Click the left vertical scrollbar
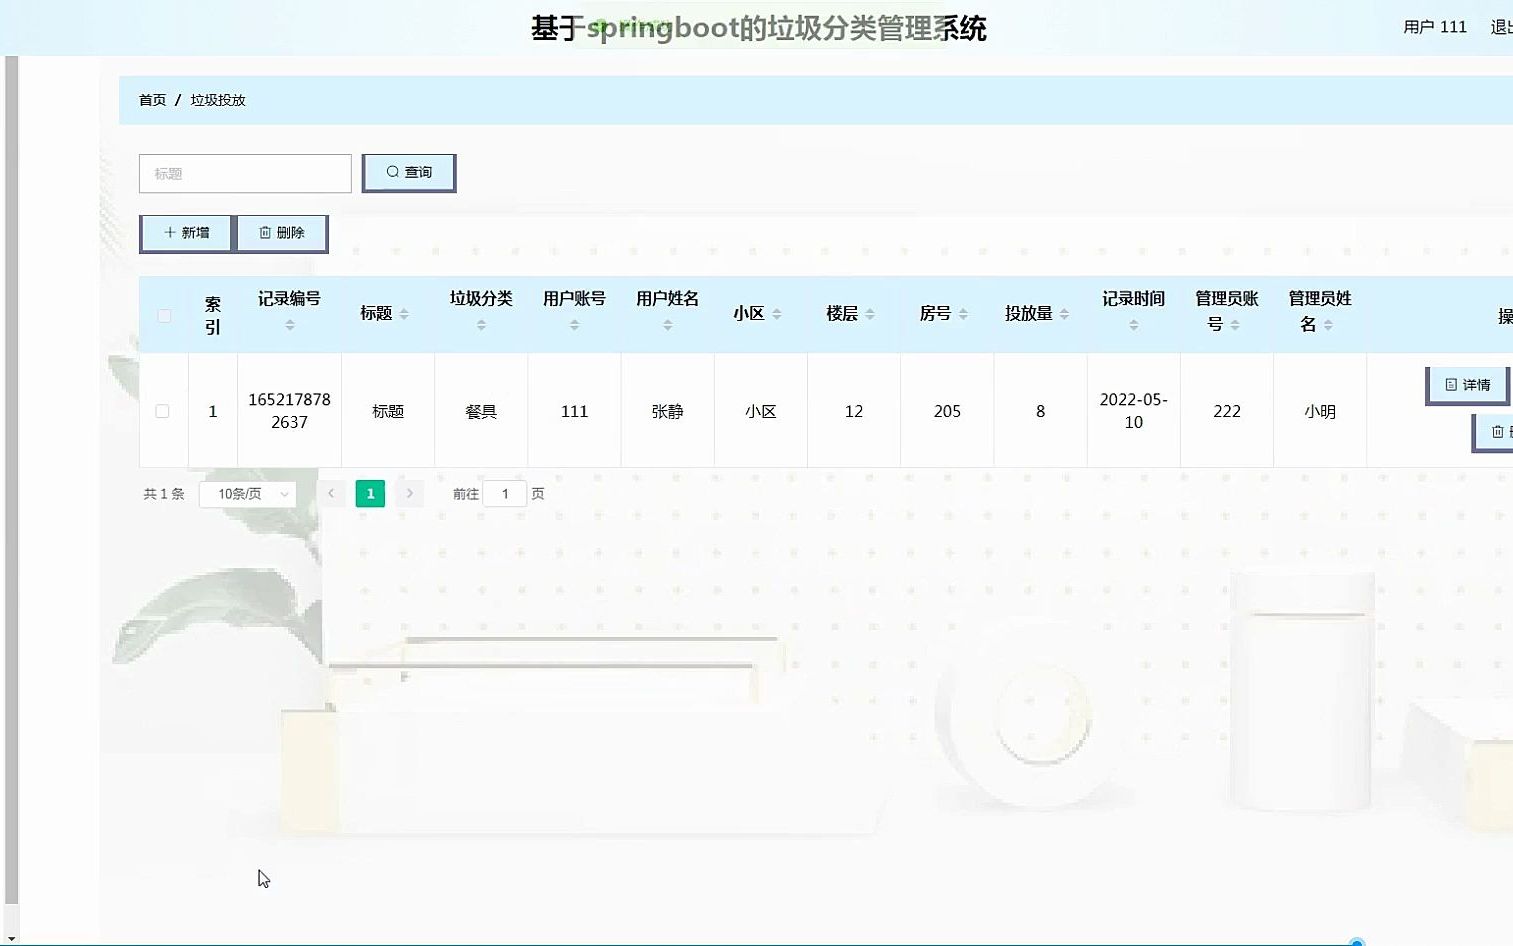The height and width of the screenshot is (946, 1513). pyautogui.click(x=11, y=480)
